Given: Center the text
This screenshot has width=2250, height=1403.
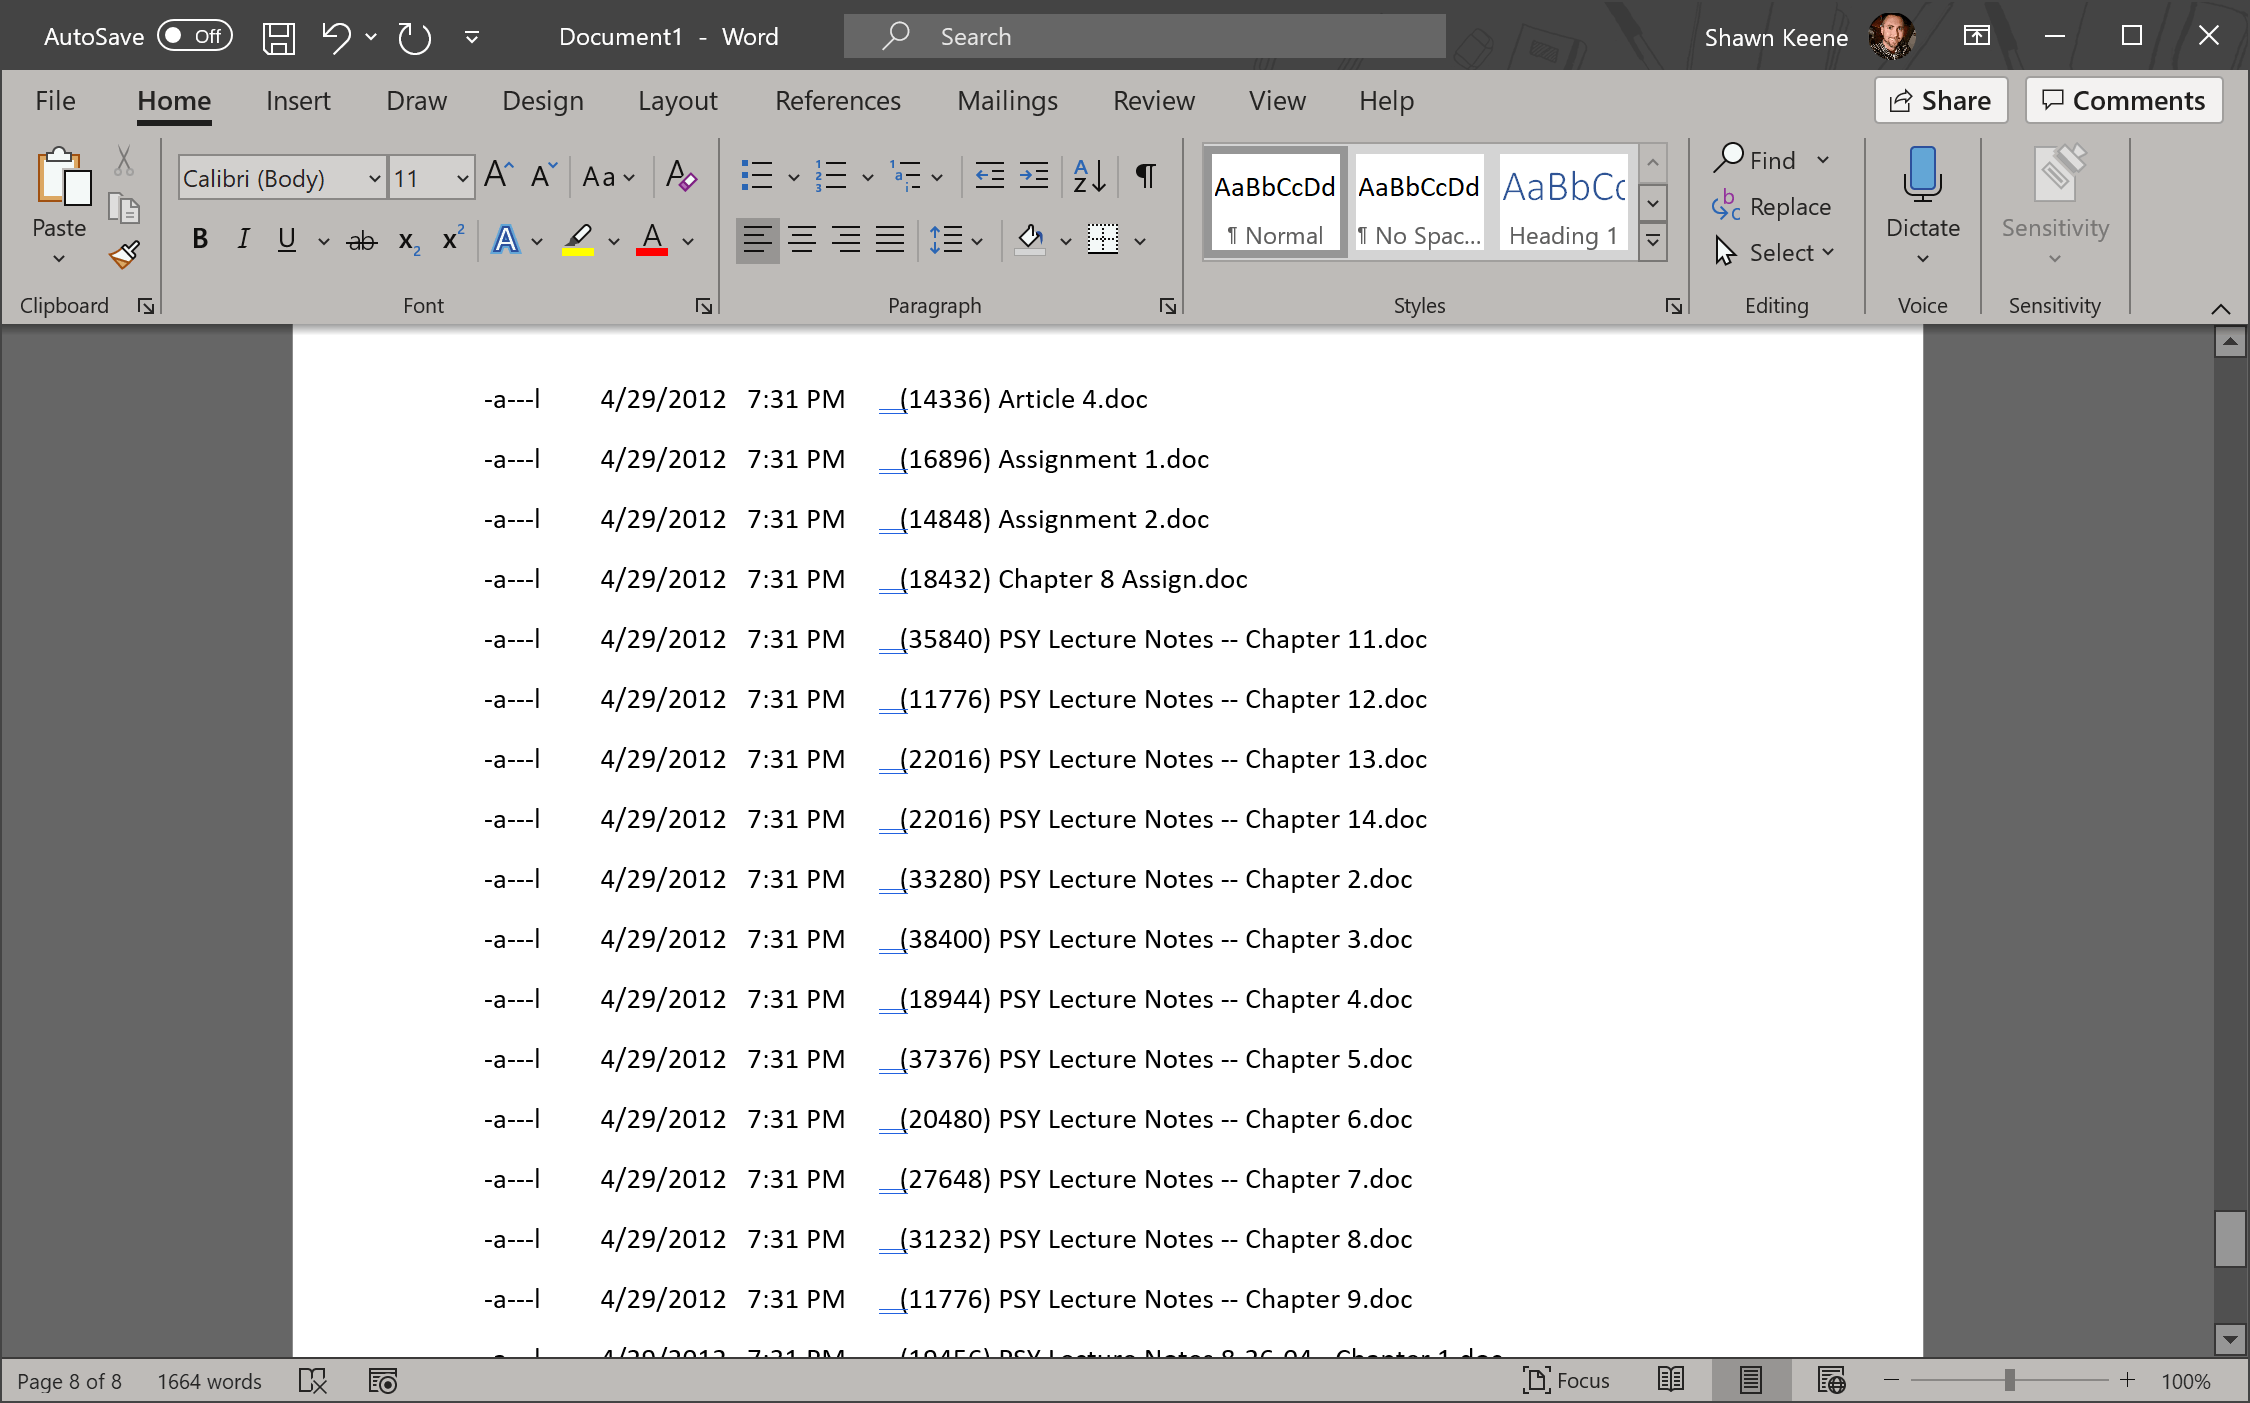Looking at the screenshot, I should click(801, 240).
